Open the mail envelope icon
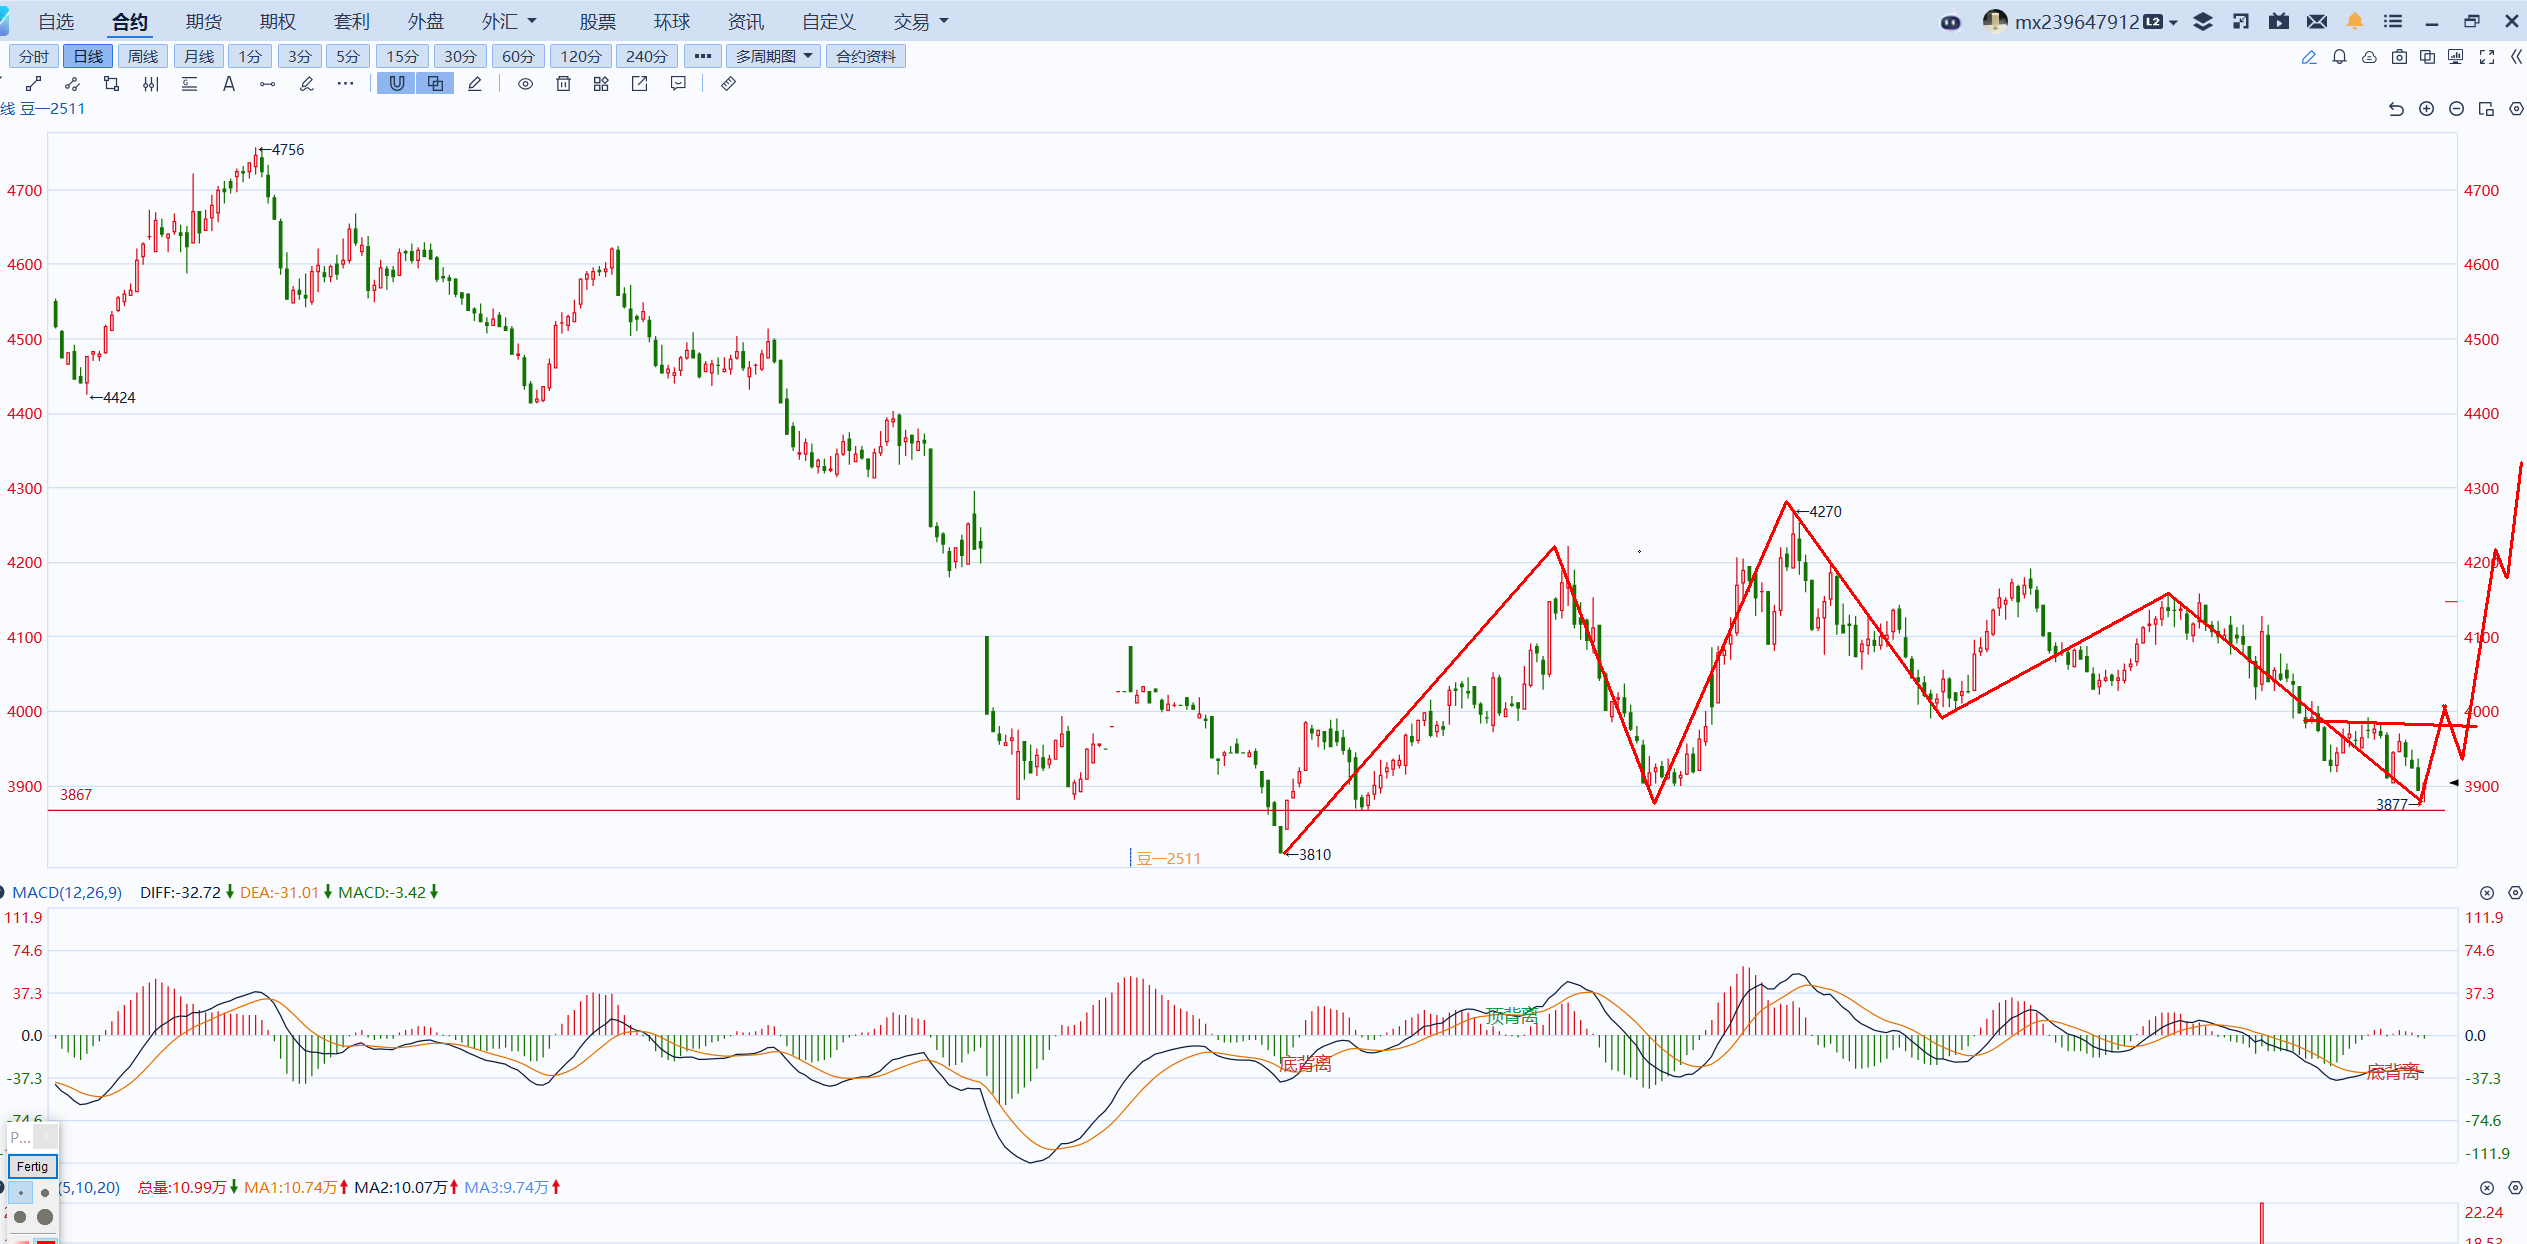2527x1244 pixels. click(x=2316, y=21)
